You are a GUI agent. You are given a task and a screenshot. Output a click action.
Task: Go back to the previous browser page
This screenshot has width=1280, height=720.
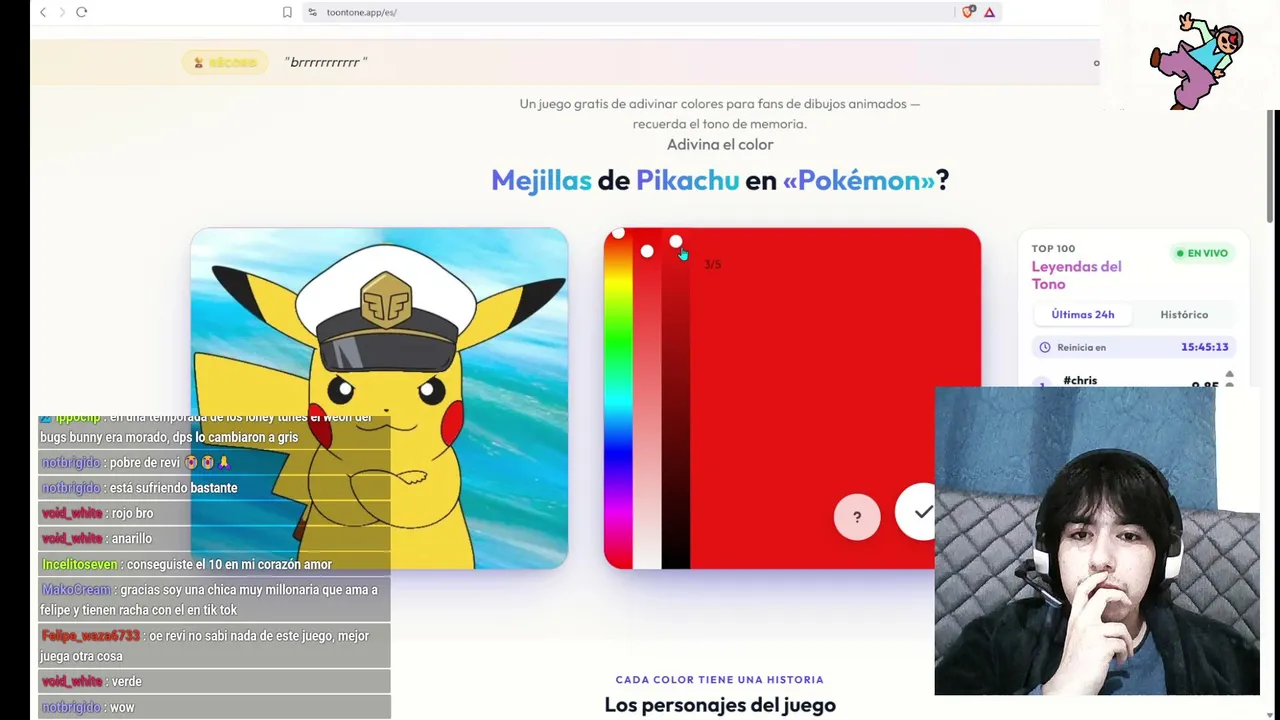[43, 12]
